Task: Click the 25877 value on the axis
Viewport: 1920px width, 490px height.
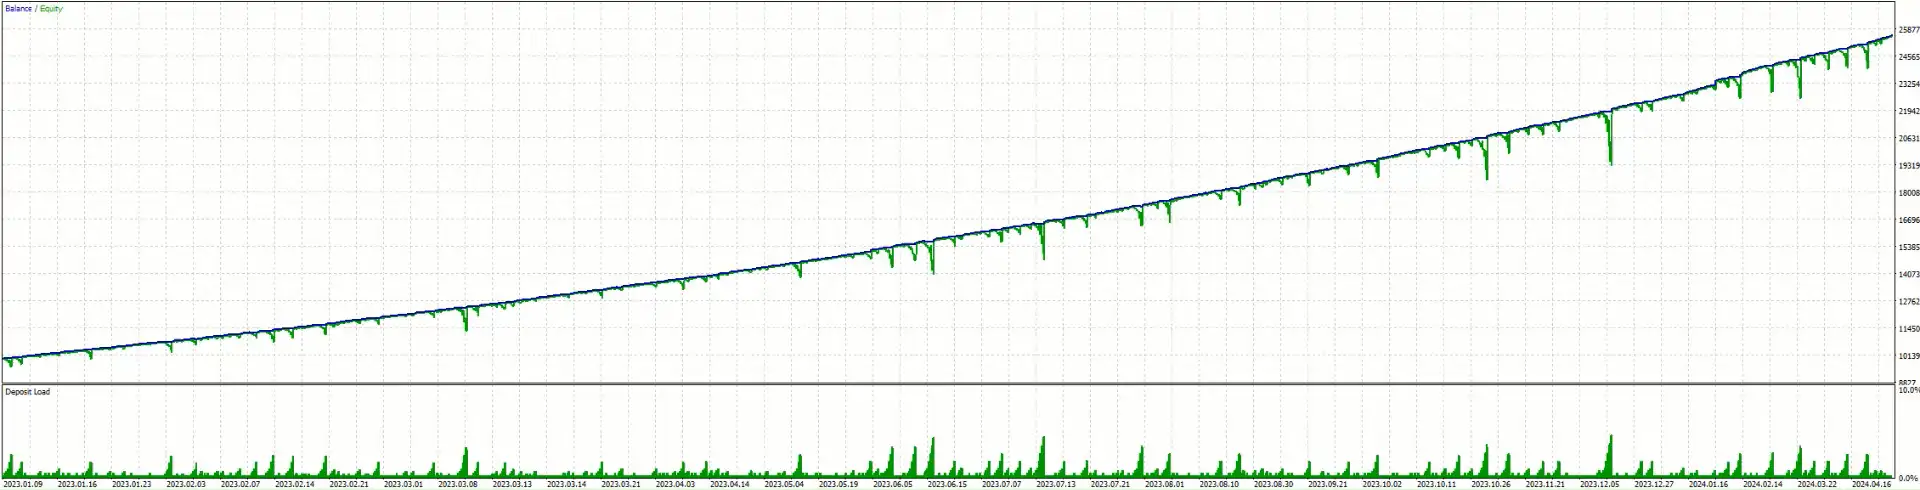Action: click(1908, 30)
